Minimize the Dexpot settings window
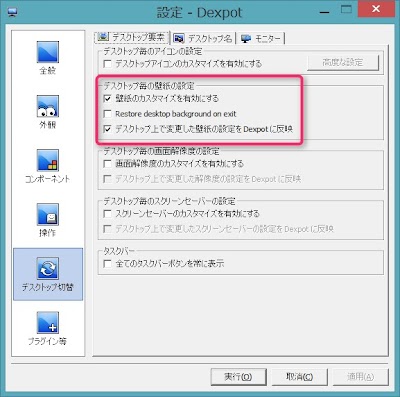400x397 pixels. tap(324, 11)
